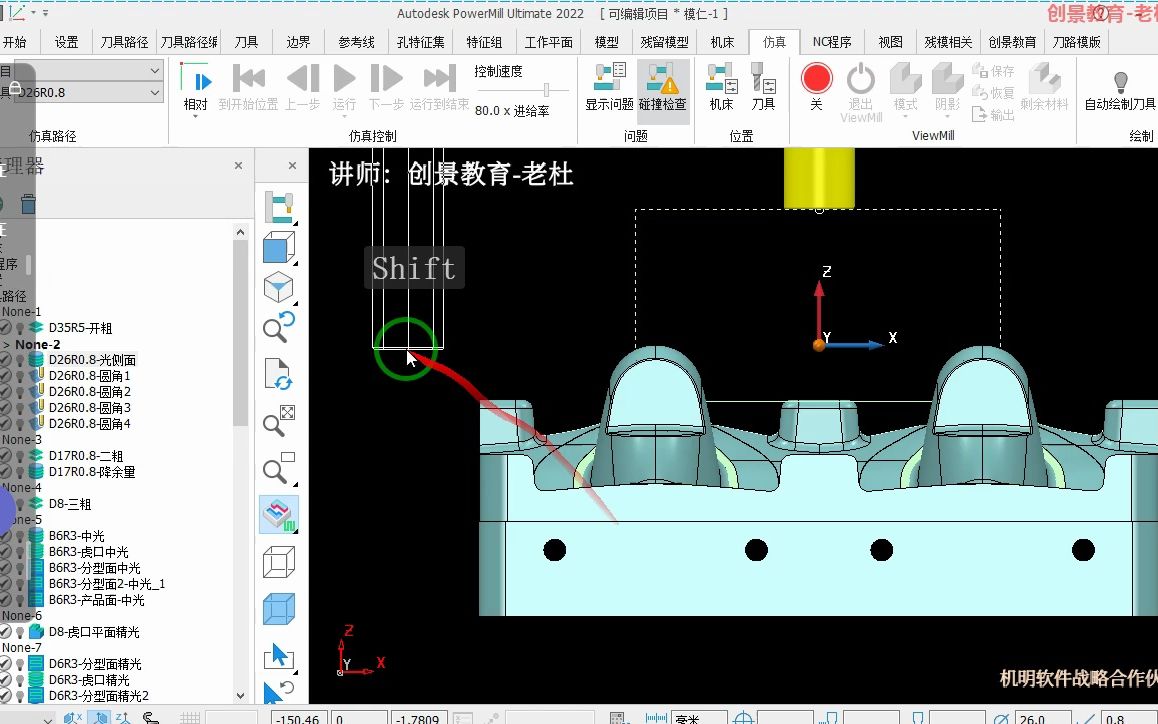Open the 残留模型 (Stock Model) tab

point(664,42)
